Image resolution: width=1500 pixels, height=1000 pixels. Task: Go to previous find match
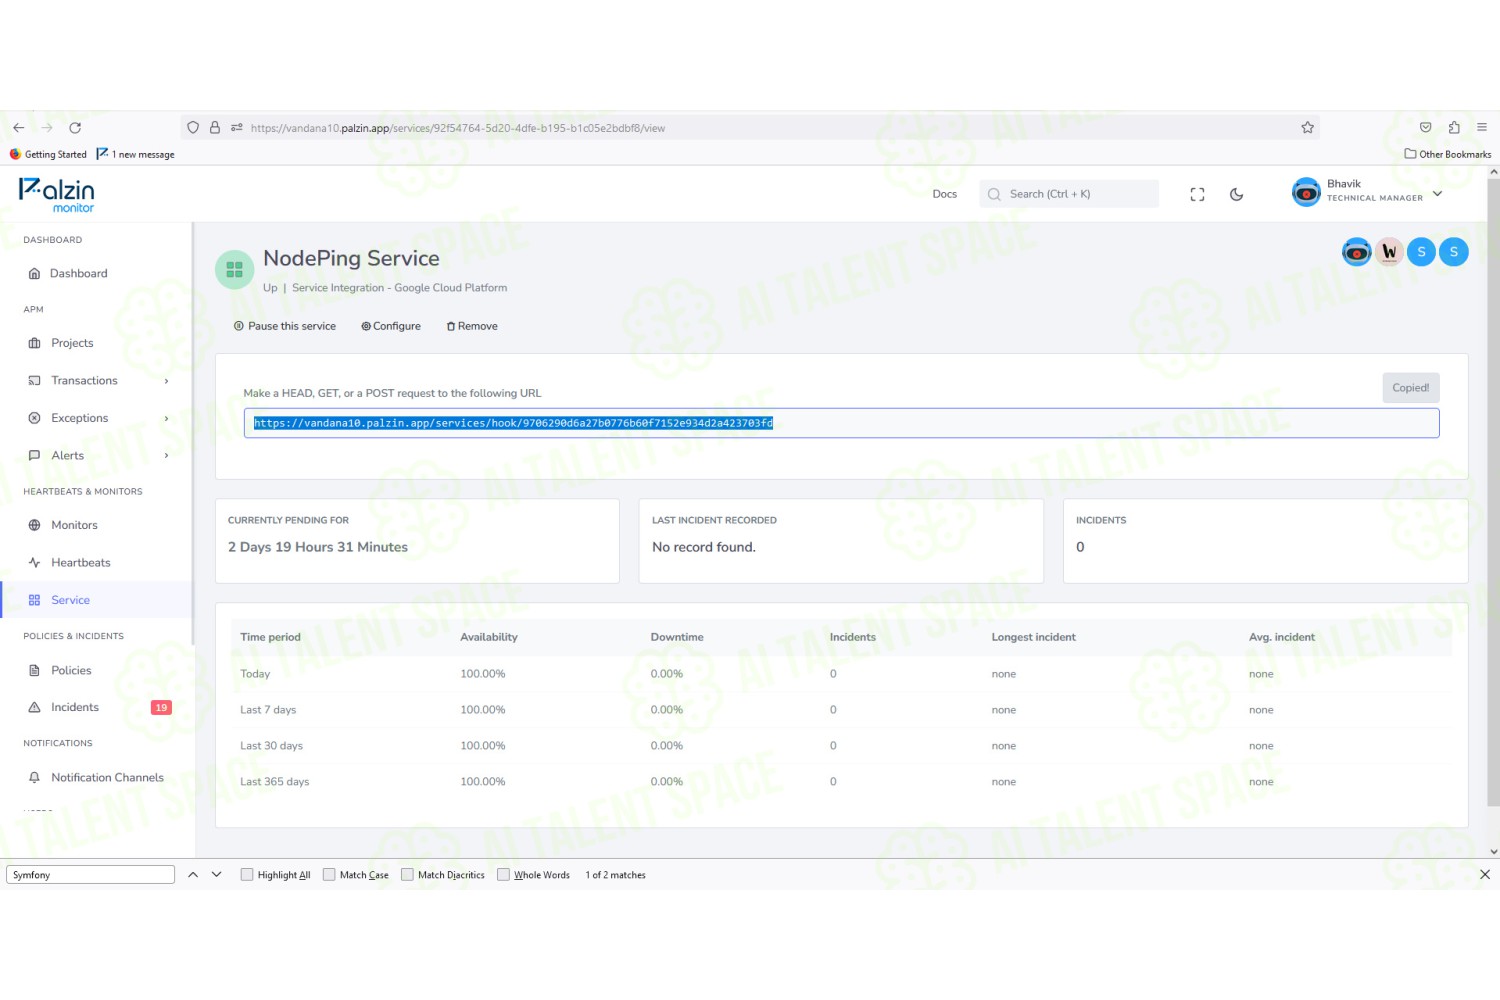tap(193, 875)
